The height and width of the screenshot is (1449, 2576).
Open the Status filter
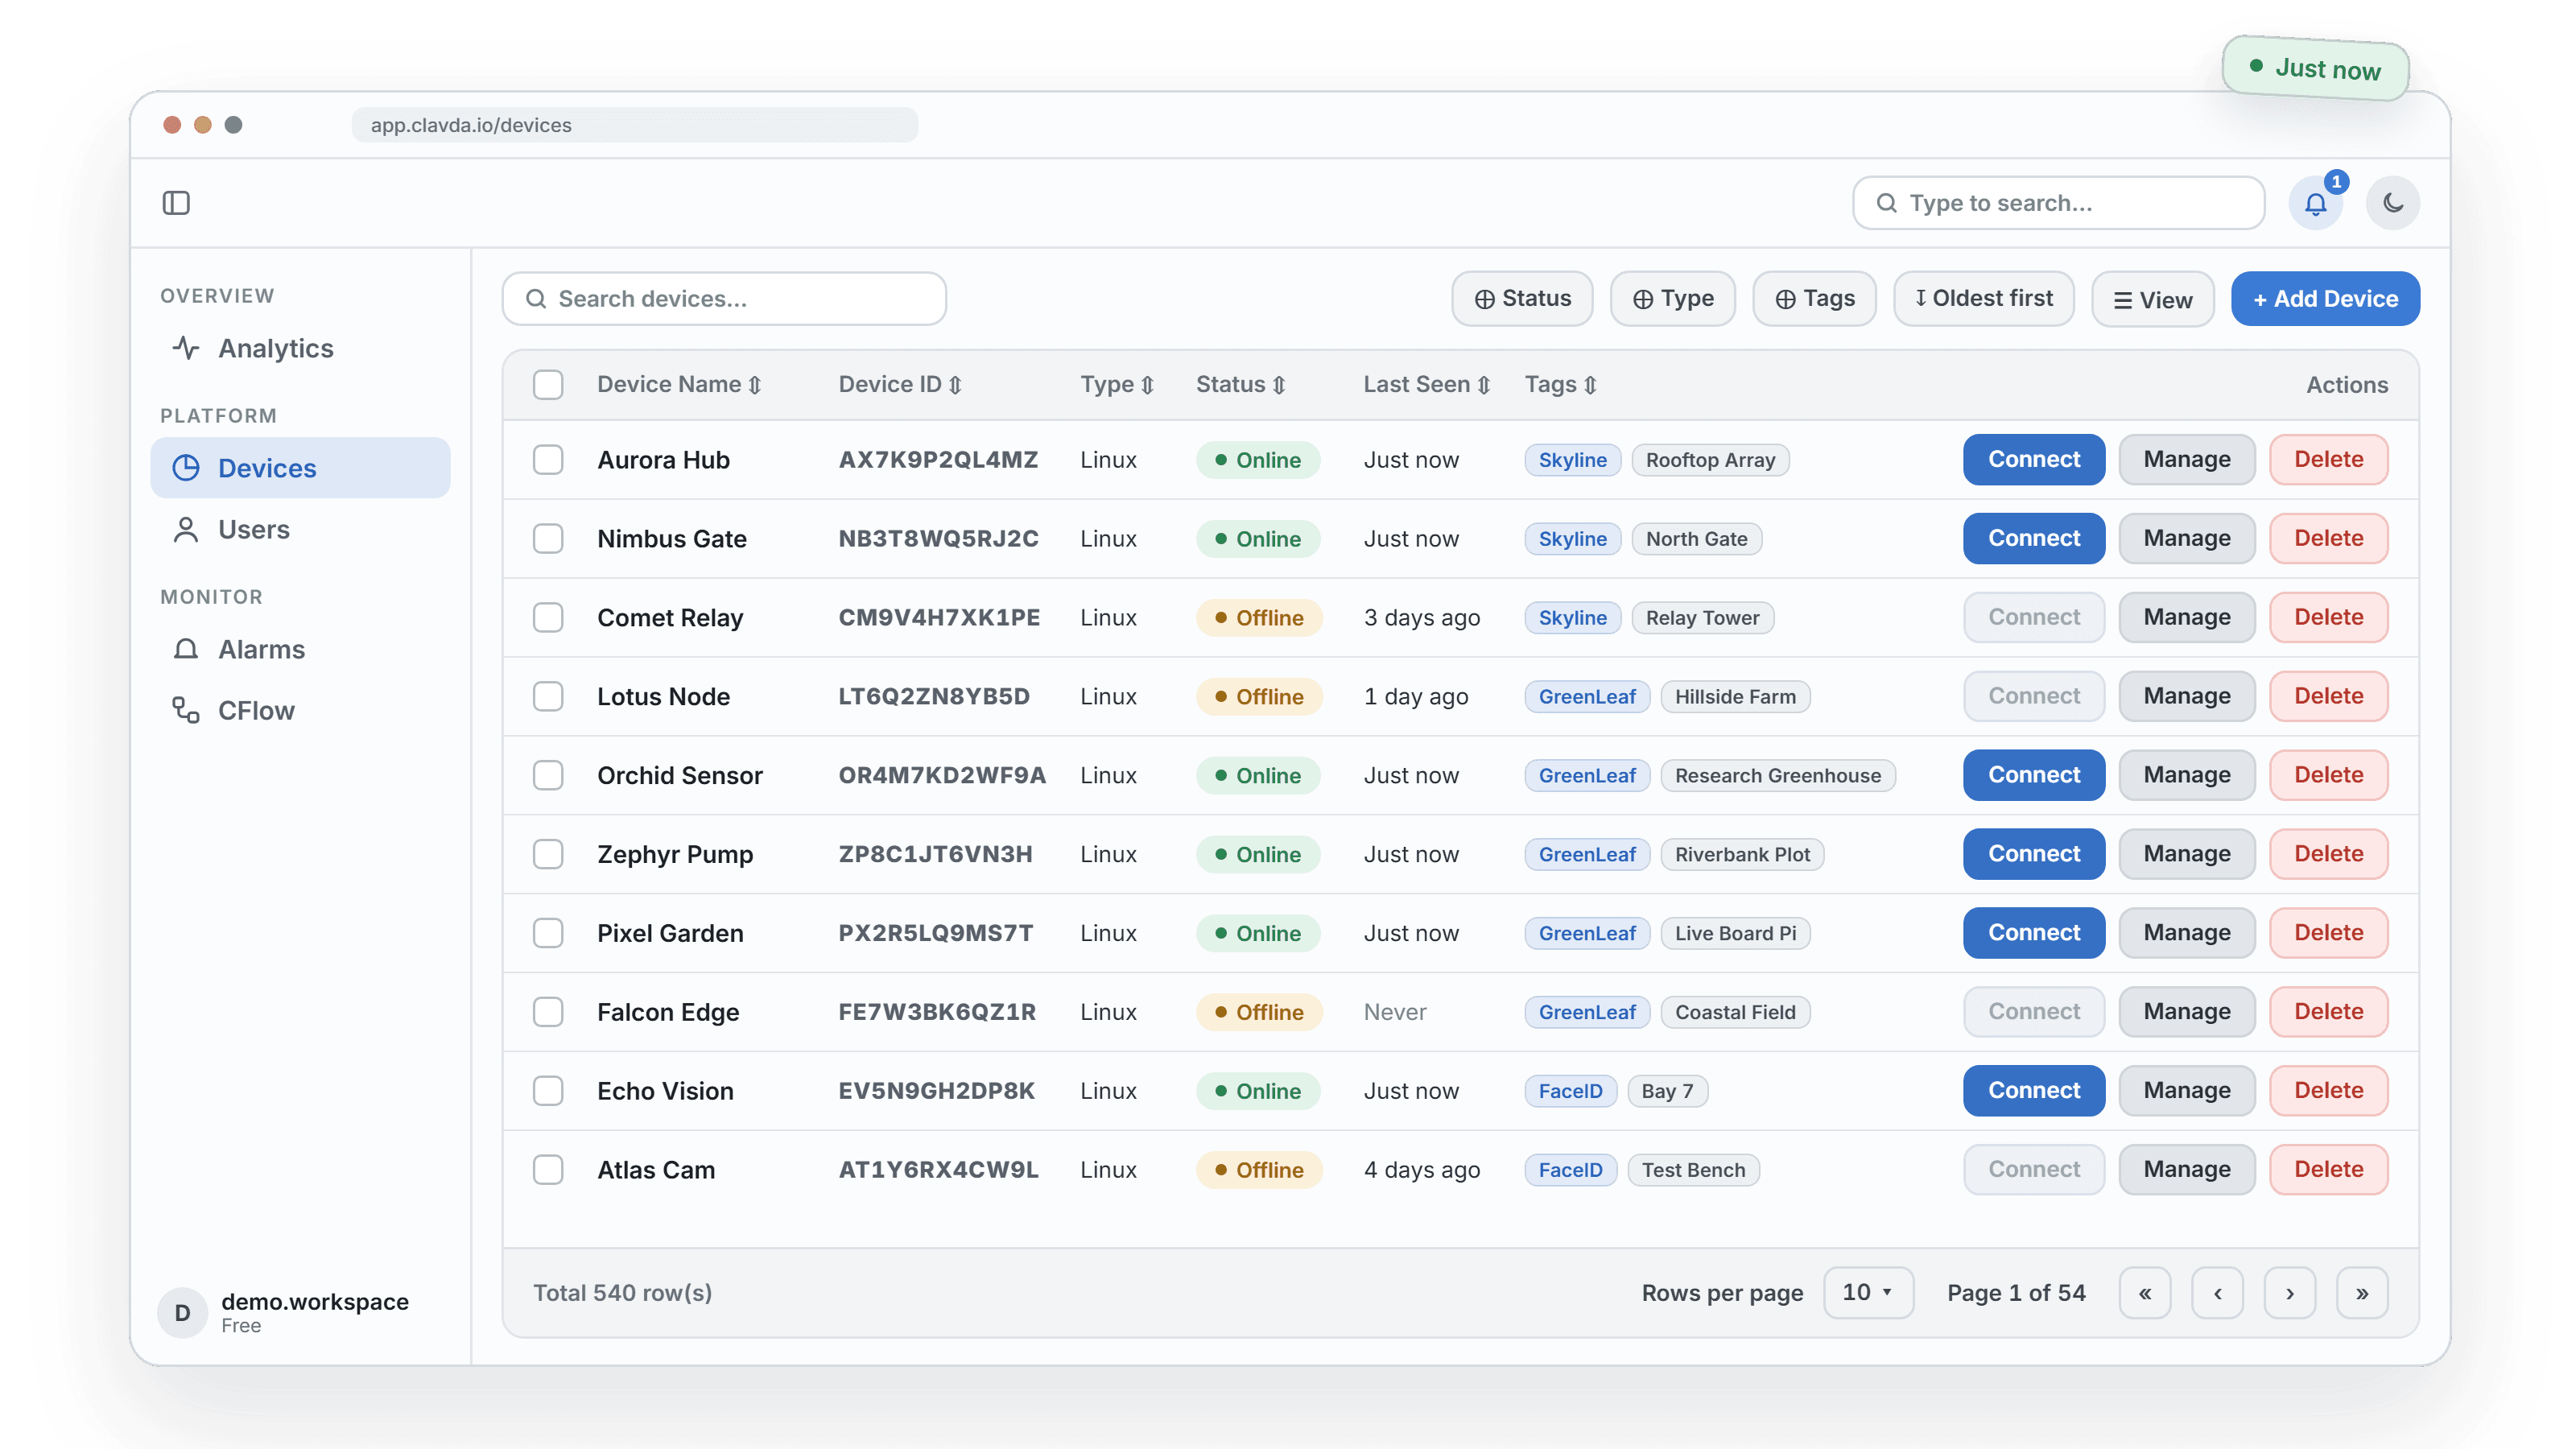click(1522, 299)
